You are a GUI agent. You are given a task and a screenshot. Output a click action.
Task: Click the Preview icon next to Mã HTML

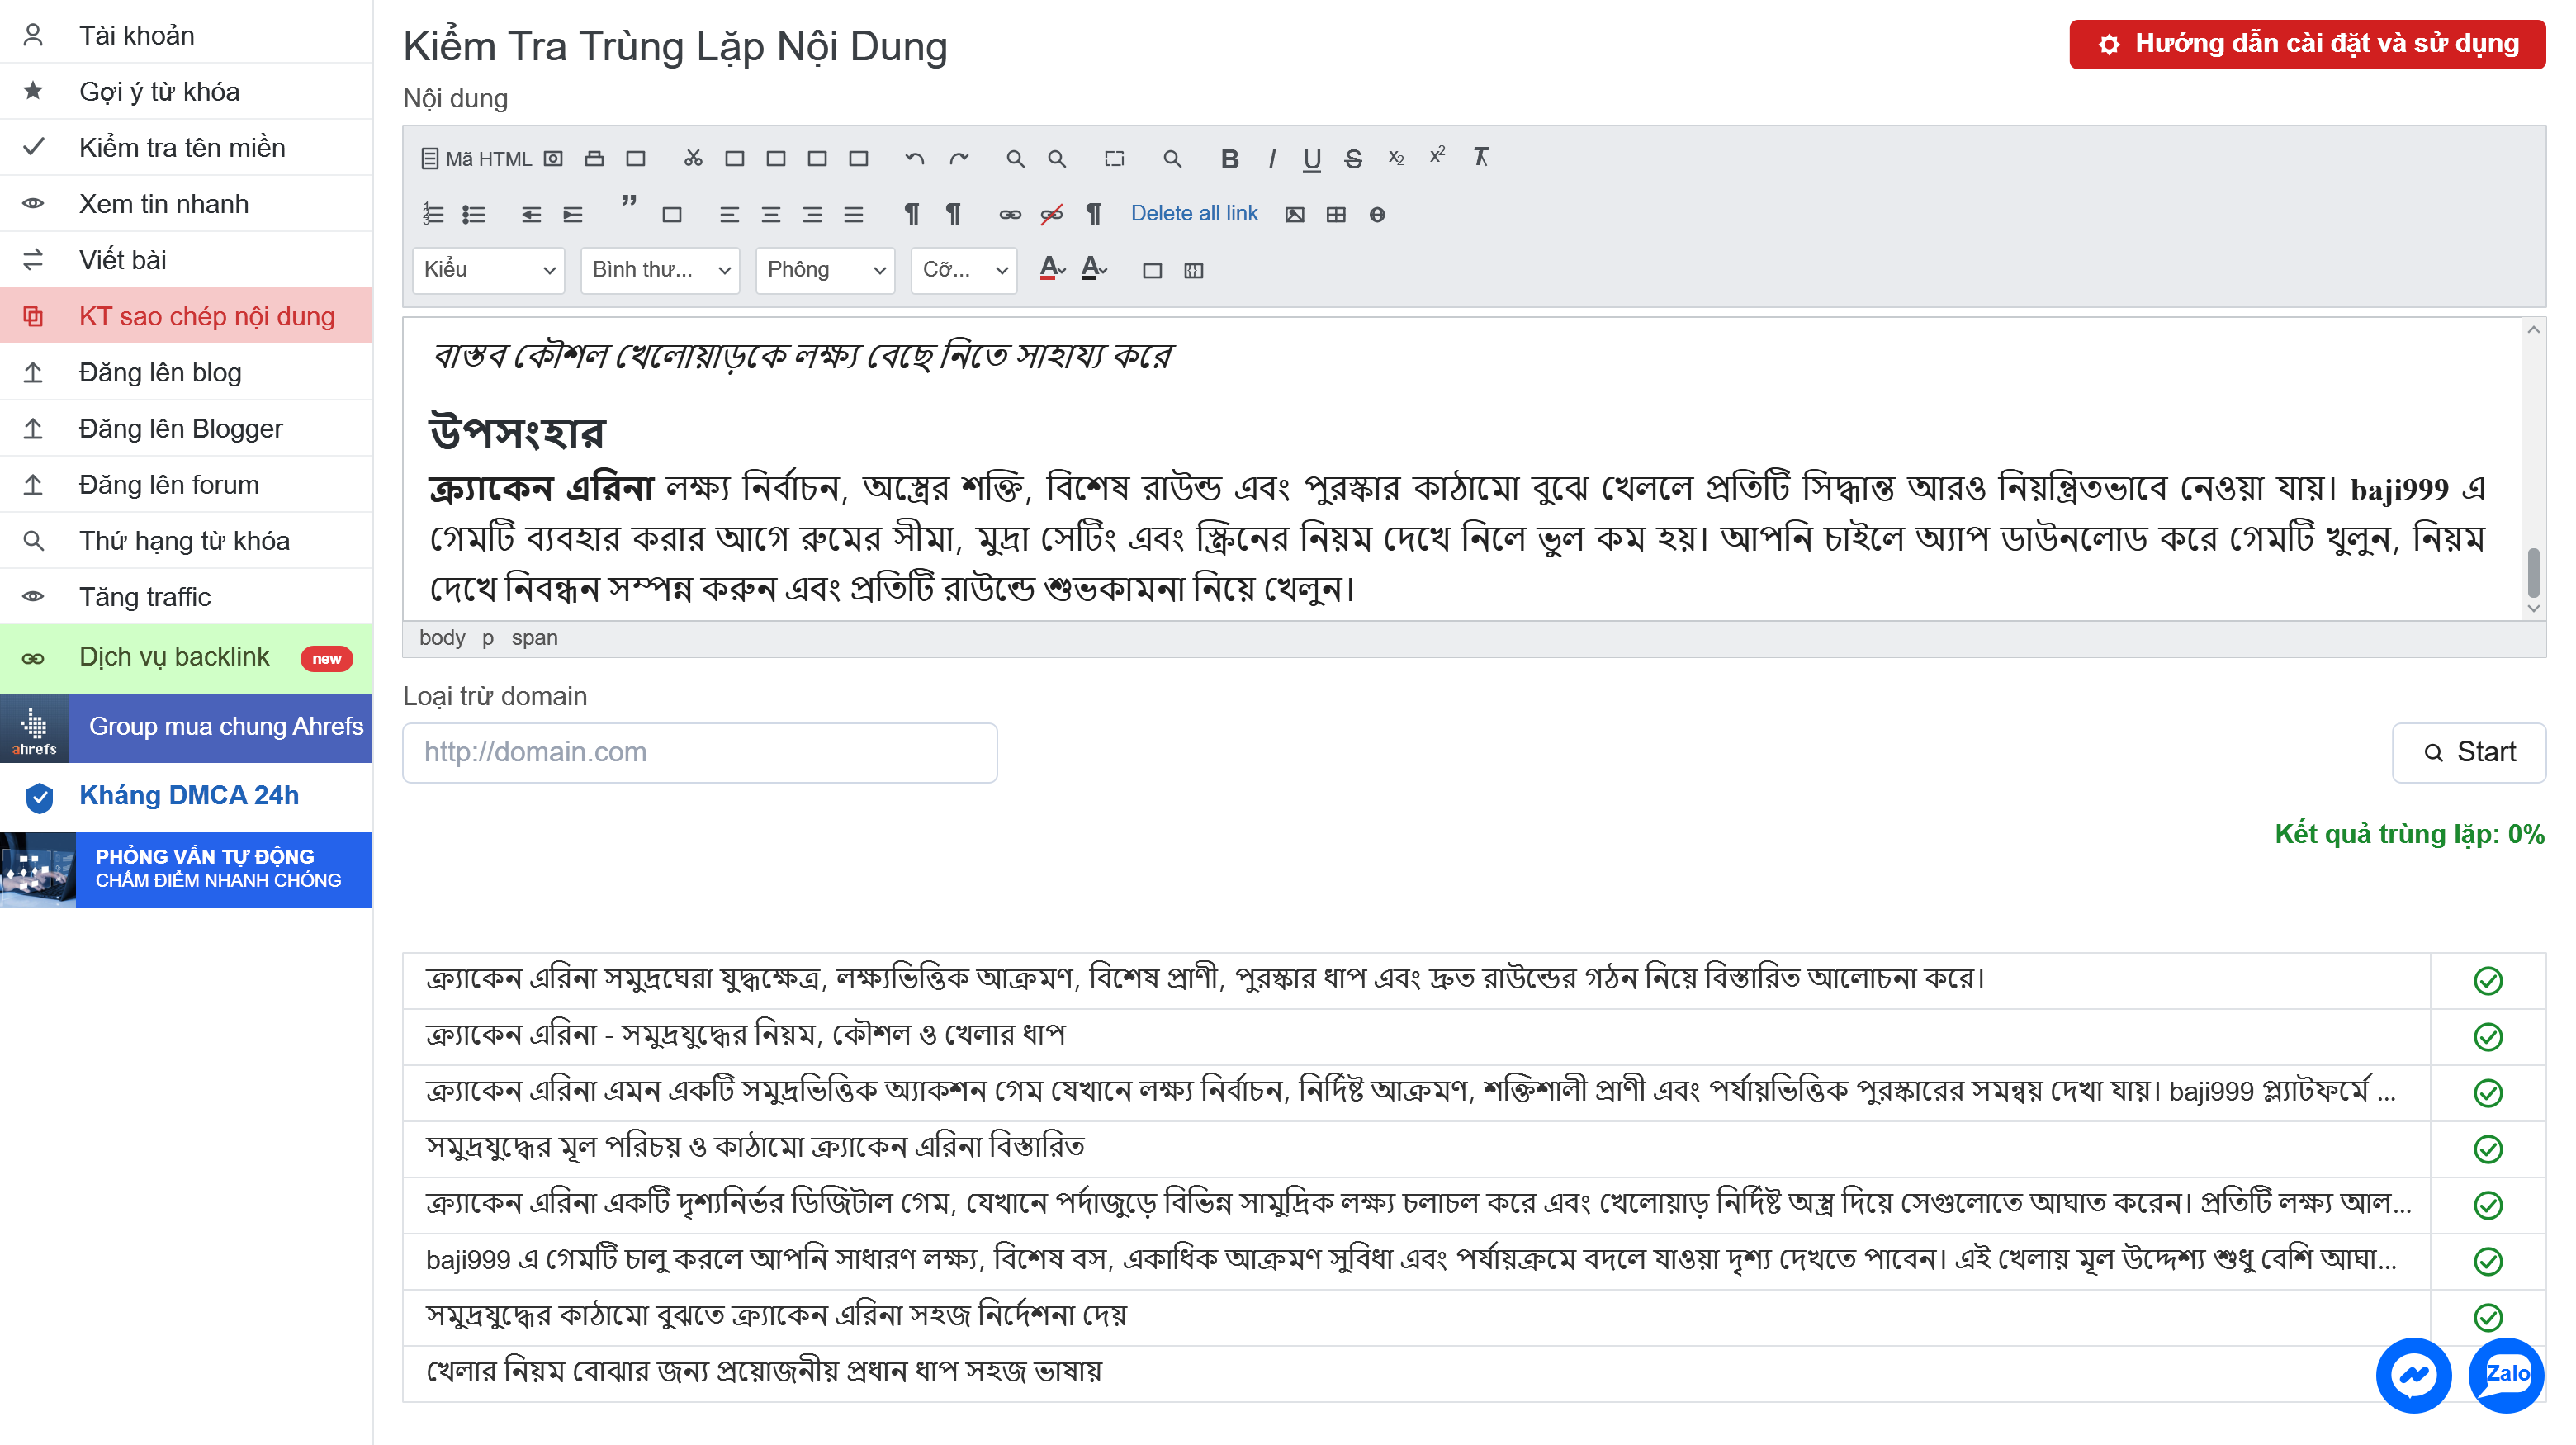[553, 158]
